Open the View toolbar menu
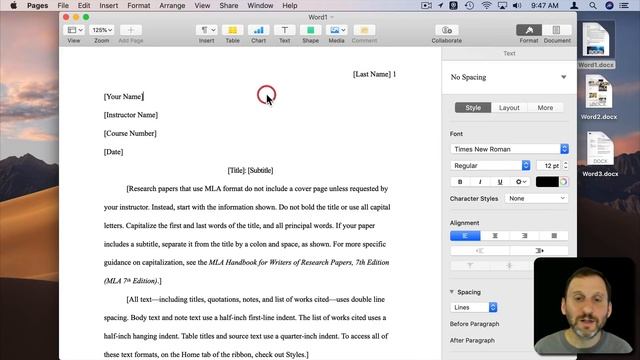 (74, 30)
